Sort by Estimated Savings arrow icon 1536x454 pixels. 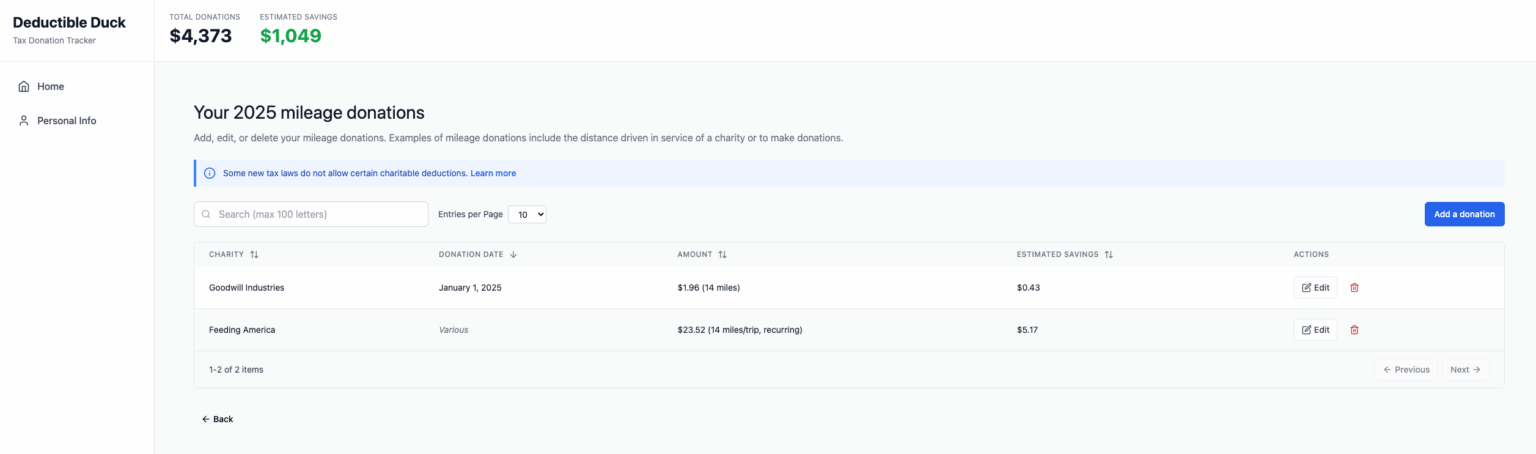tap(1108, 255)
